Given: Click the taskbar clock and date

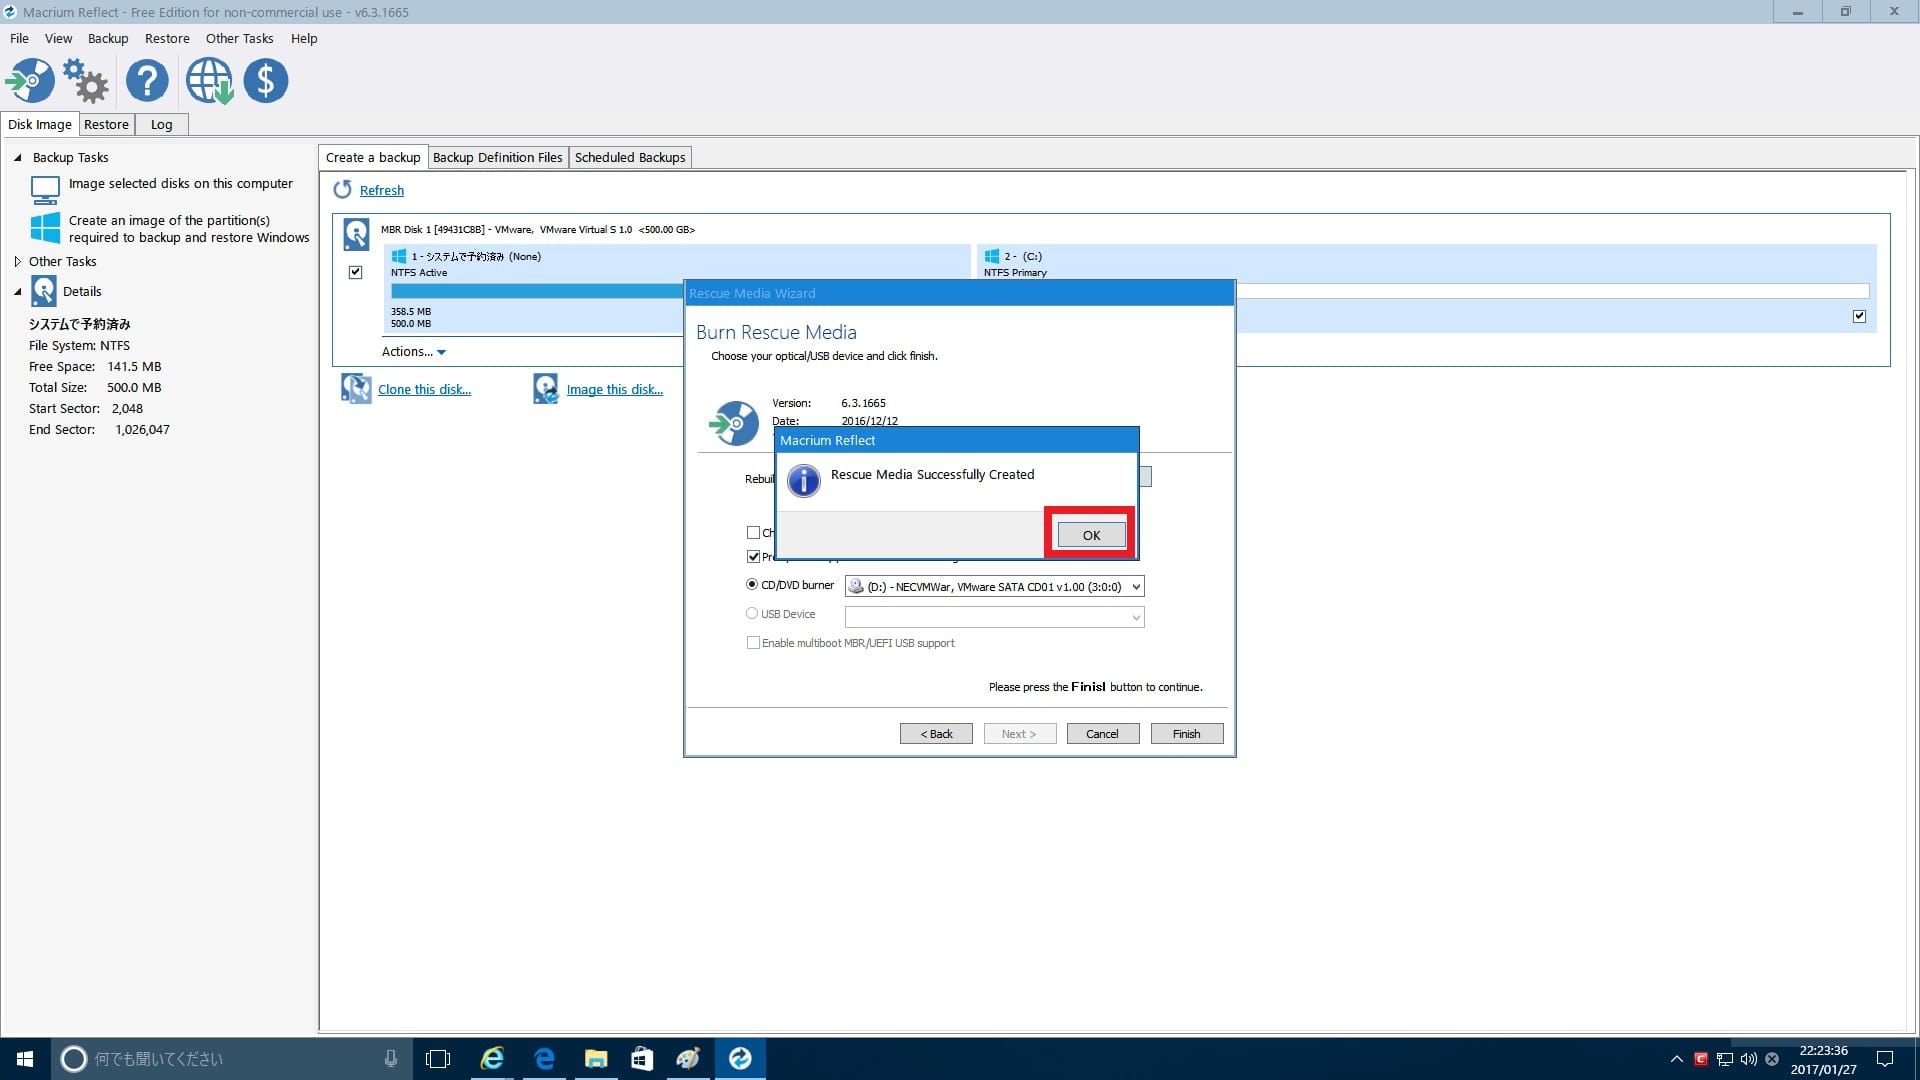Looking at the screenshot, I should pos(1823,1059).
